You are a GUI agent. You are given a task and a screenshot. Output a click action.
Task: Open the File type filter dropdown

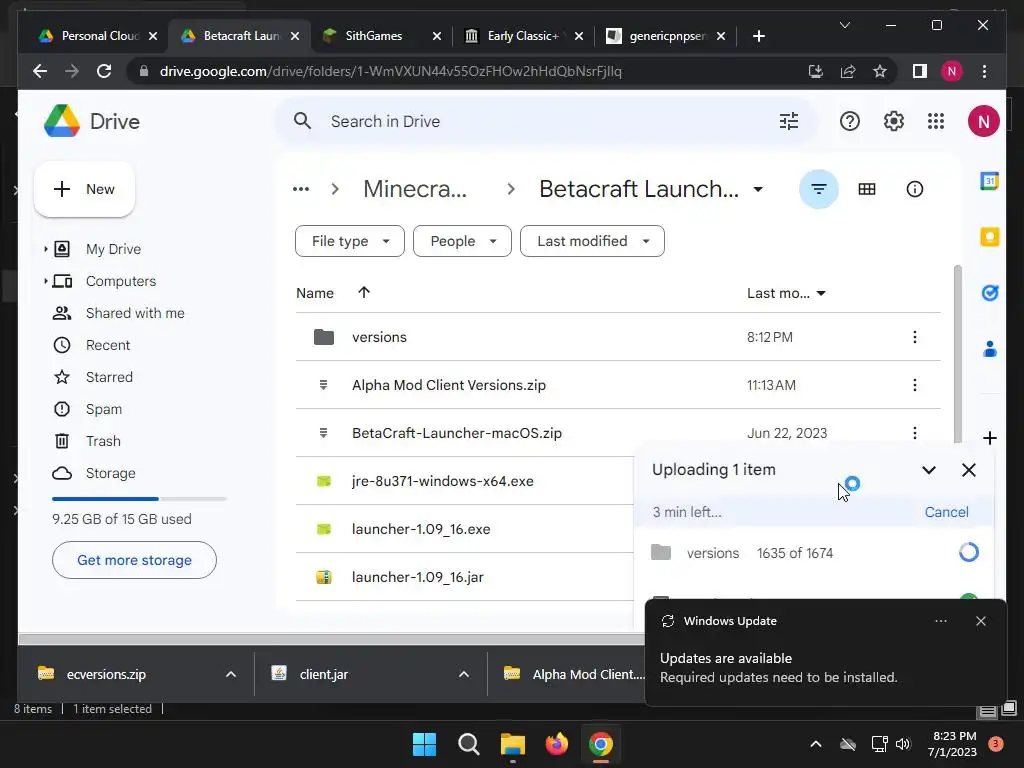click(x=349, y=241)
